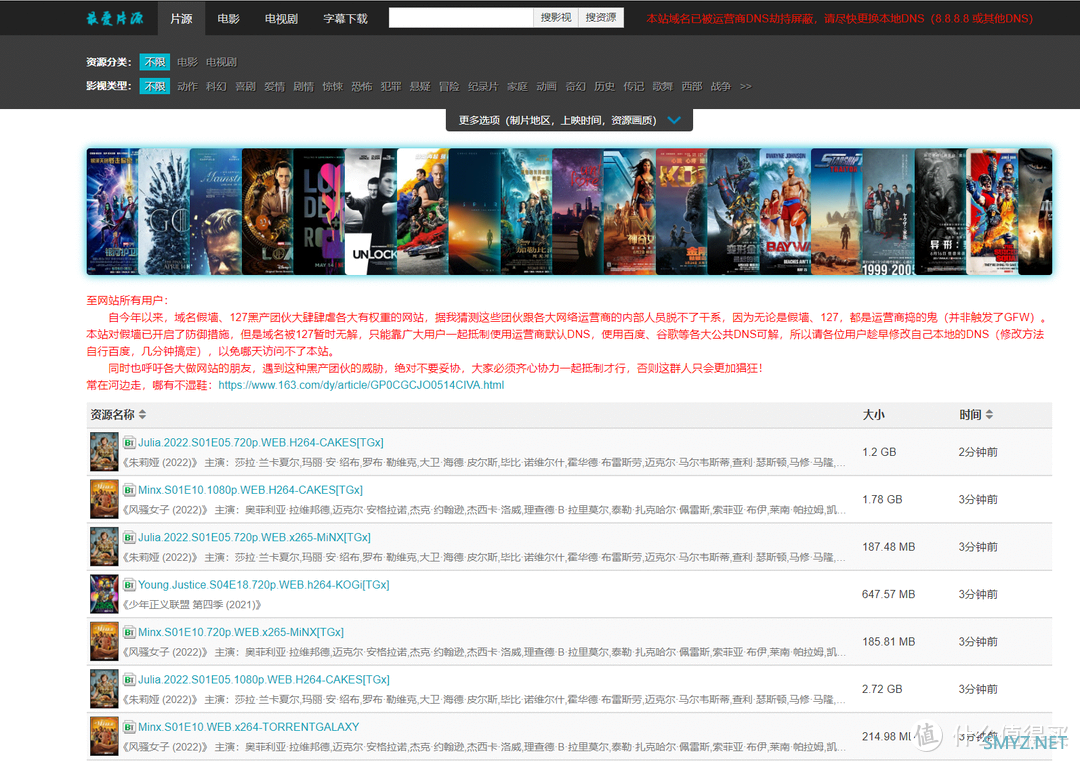Open BT icon next to Young.Justice.S04E18
This screenshot has height=762, width=1080.
coord(129,586)
